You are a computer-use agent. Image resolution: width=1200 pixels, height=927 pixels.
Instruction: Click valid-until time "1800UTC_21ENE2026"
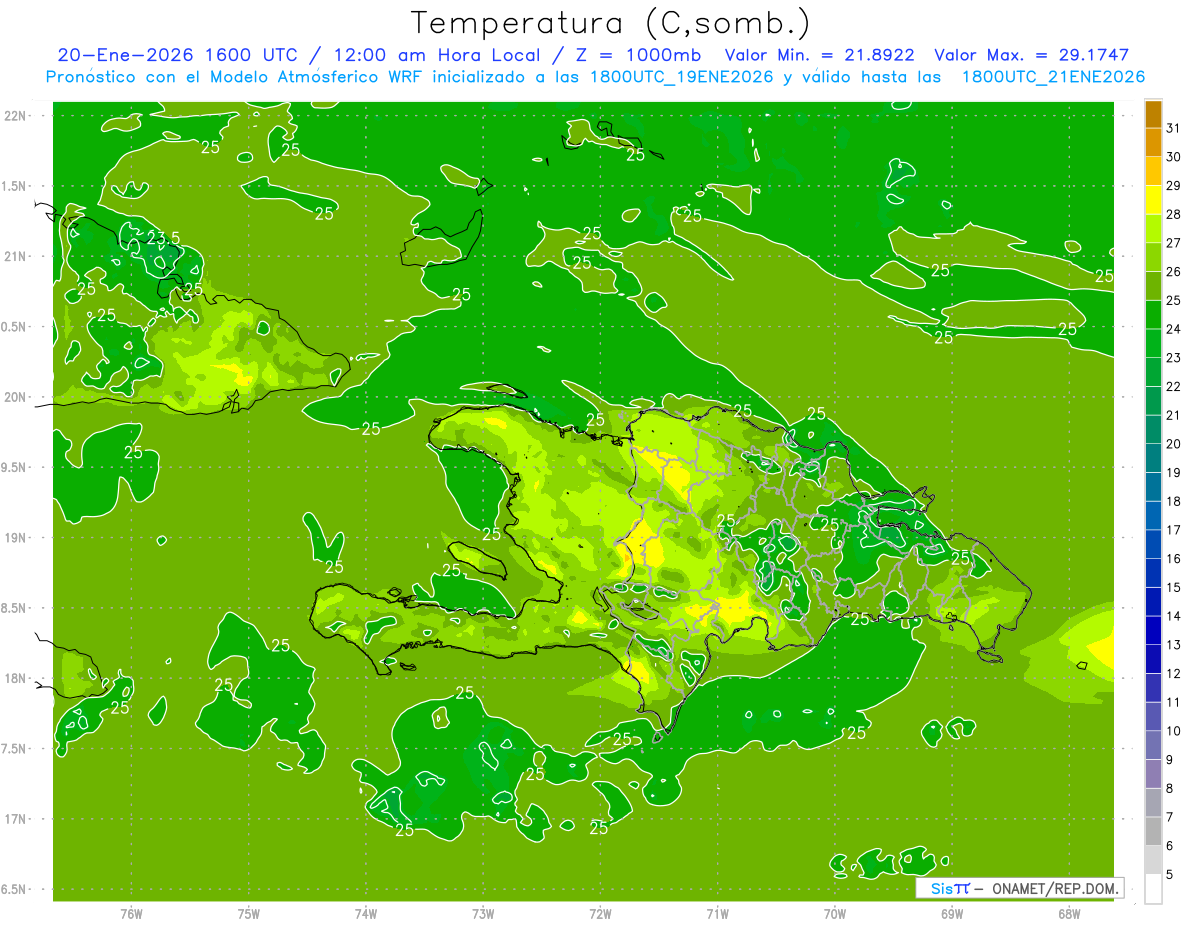click(x=1053, y=77)
